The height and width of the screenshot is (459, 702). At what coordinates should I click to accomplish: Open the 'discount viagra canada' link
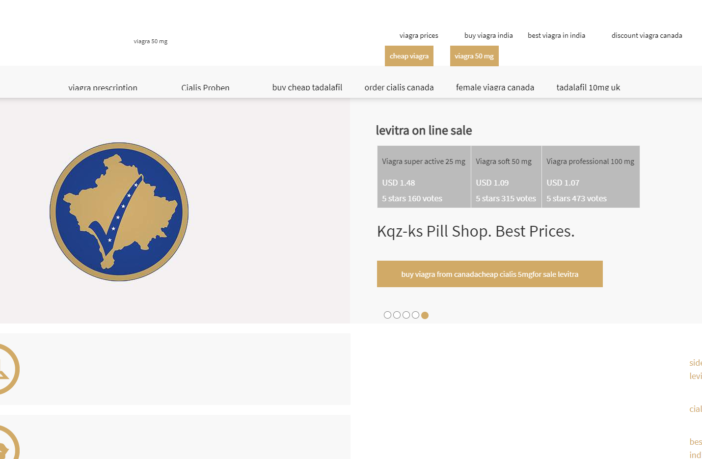(646, 35)
